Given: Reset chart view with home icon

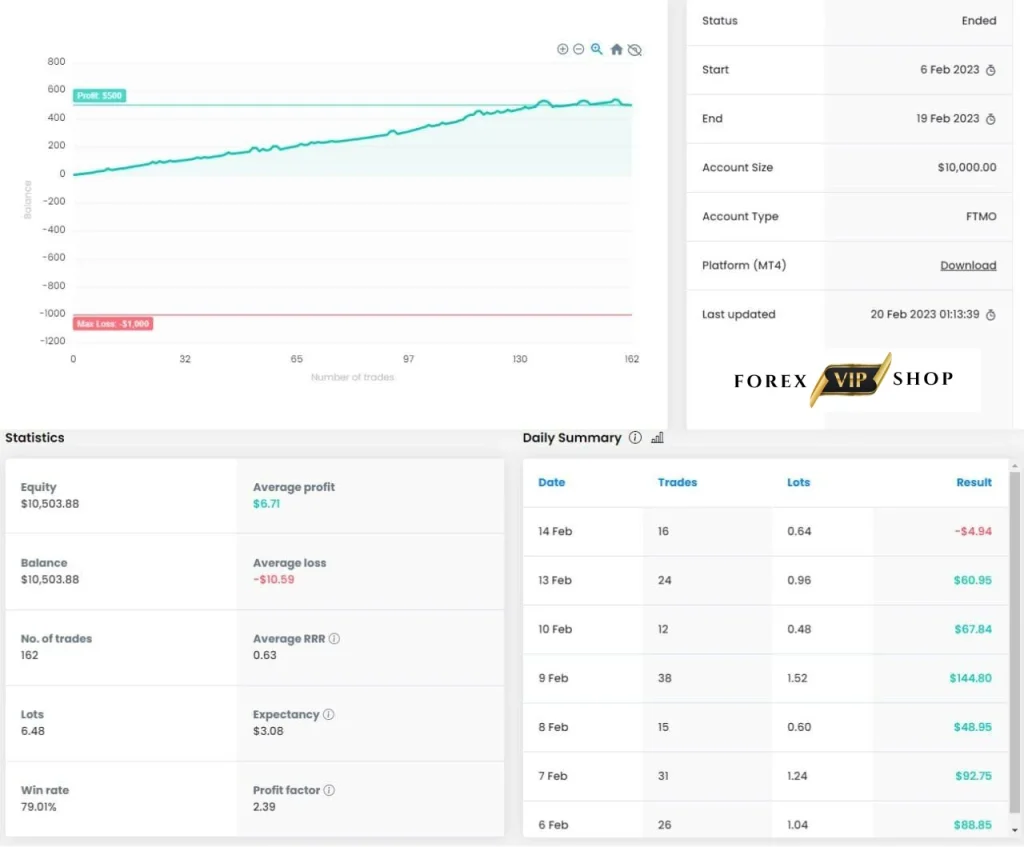Looking at the screenshot, I should coord(616,49).
